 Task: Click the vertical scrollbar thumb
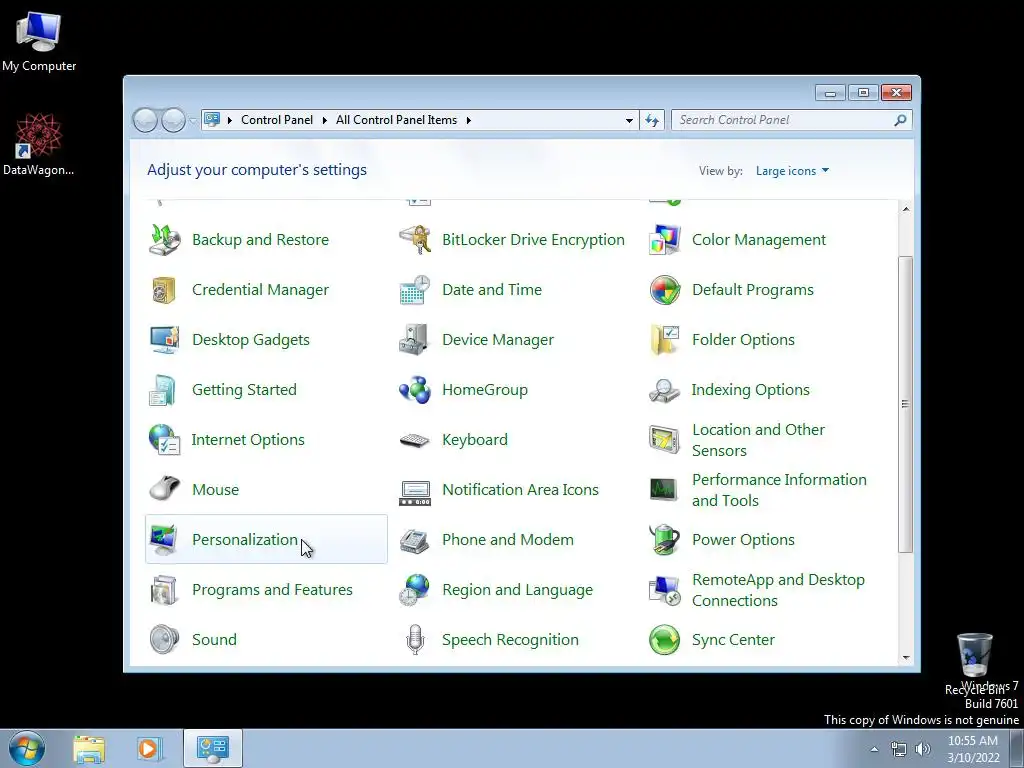(905, 405)
